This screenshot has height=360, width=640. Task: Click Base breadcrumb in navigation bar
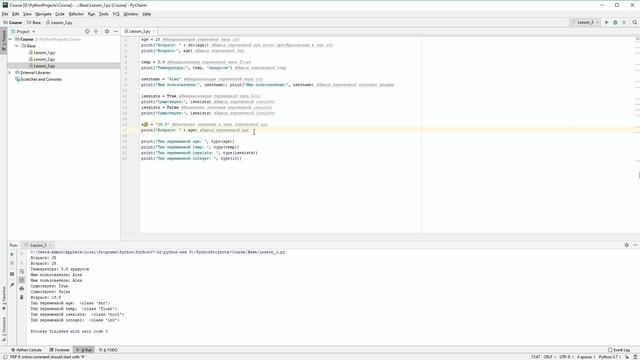[34, 22]
